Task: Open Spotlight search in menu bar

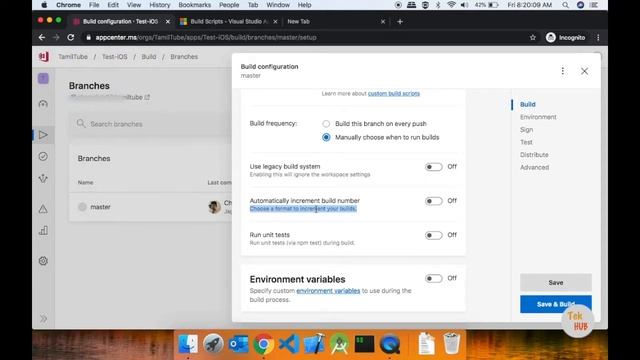Action: pos(565,5)
